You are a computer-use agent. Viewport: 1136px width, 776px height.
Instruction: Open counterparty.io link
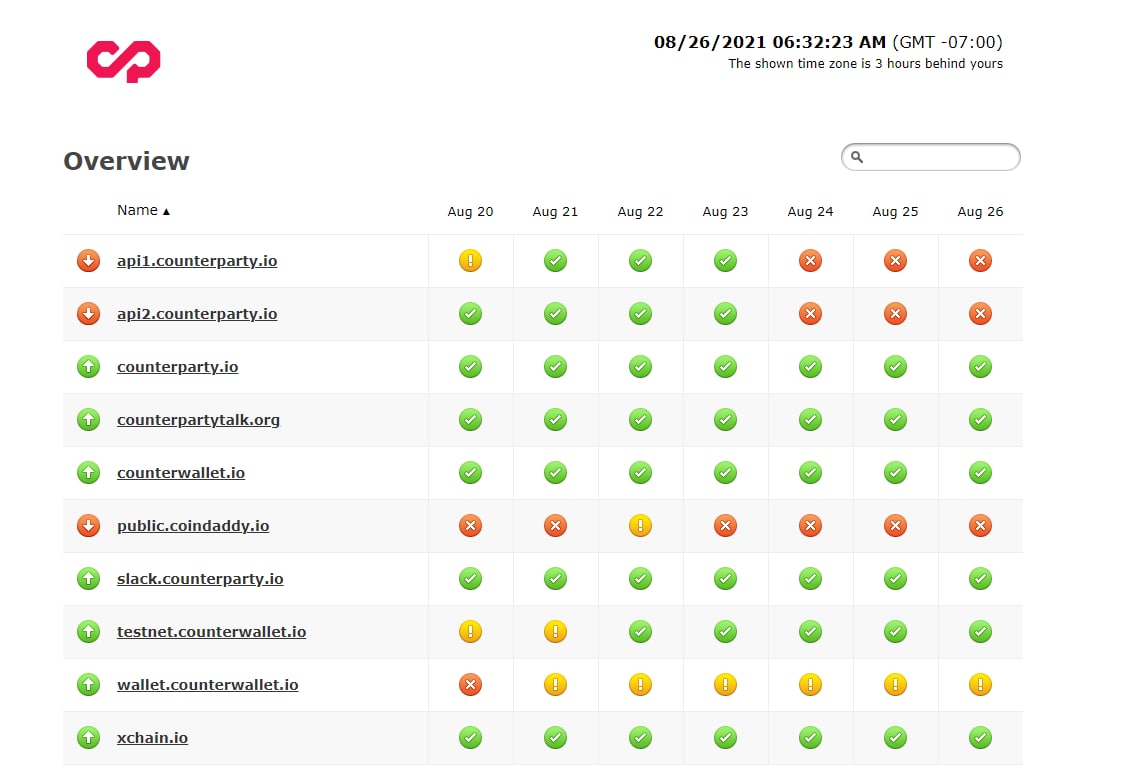[178, 367]
